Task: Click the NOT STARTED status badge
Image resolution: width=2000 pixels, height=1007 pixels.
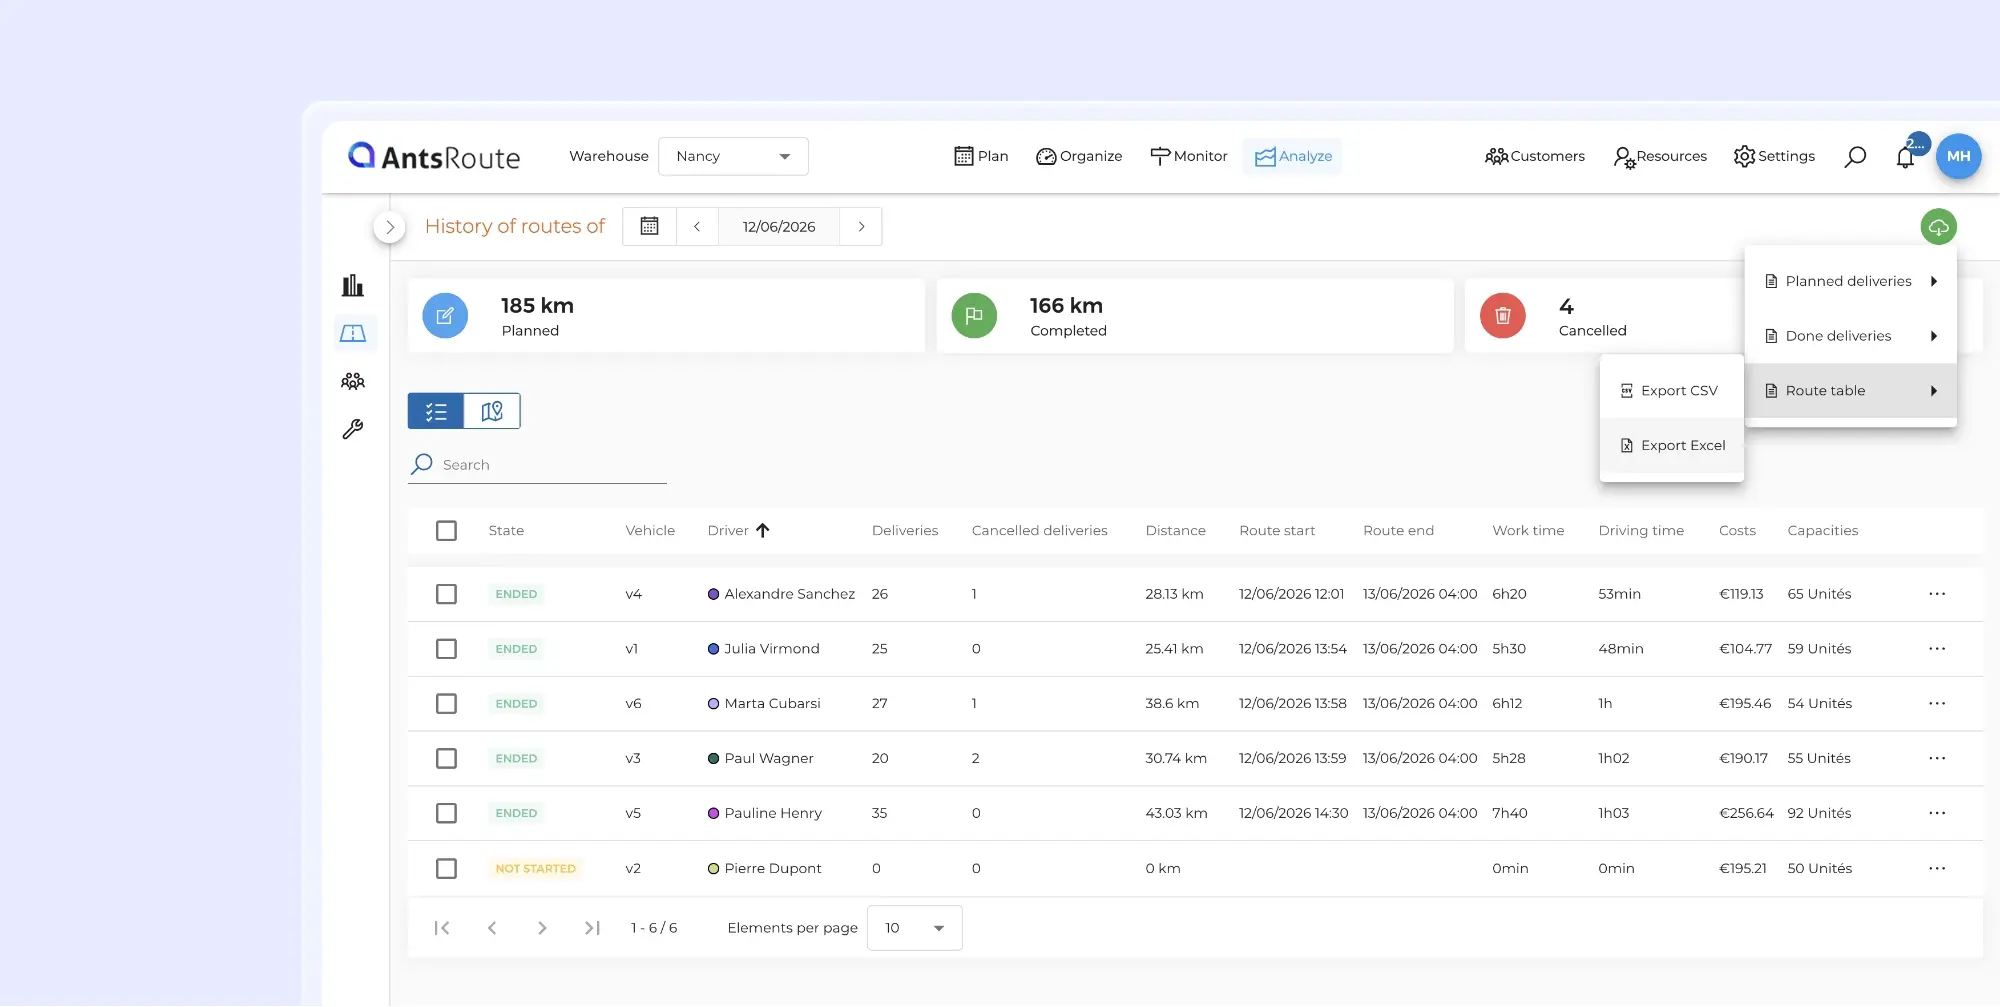Action: [x=535, y=868]
